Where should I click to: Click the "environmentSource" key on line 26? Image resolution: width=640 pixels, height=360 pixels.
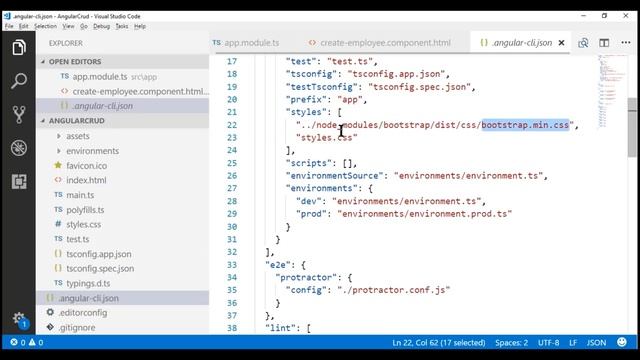point(334,176)
